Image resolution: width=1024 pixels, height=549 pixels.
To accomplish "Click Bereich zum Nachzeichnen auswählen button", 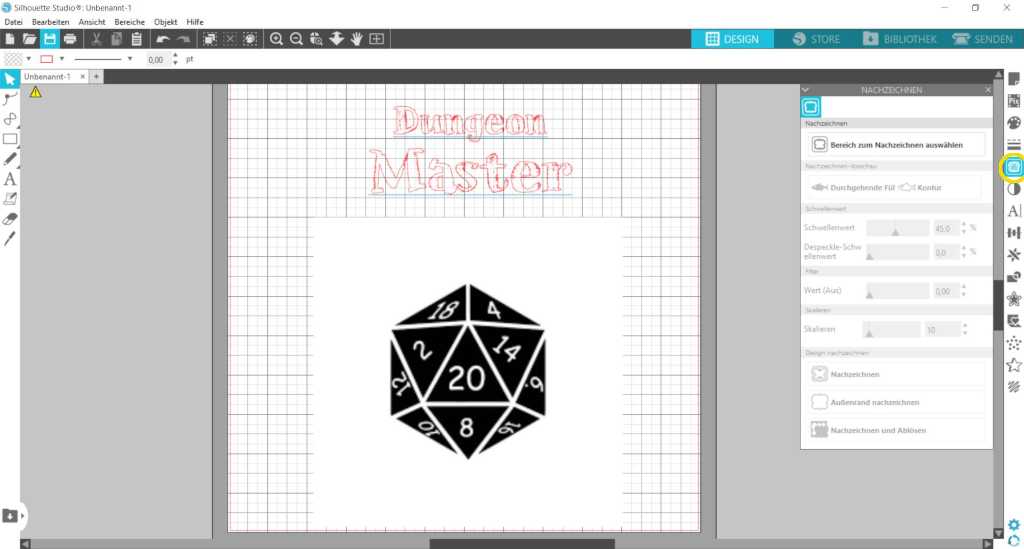I will [x=895, y=144].
